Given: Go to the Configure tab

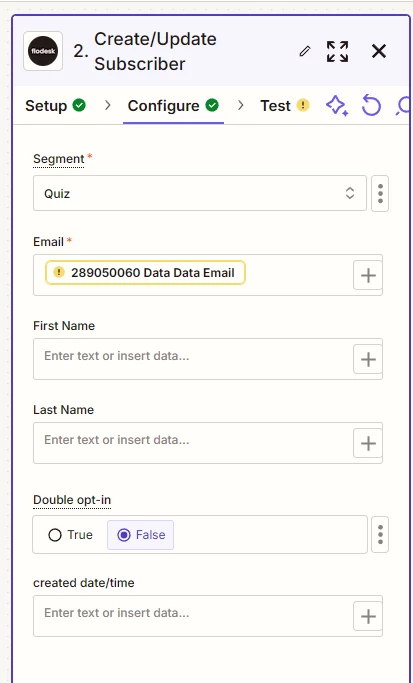Looking at the screenshot, I should pyautogui.click(x=173, y=106).
